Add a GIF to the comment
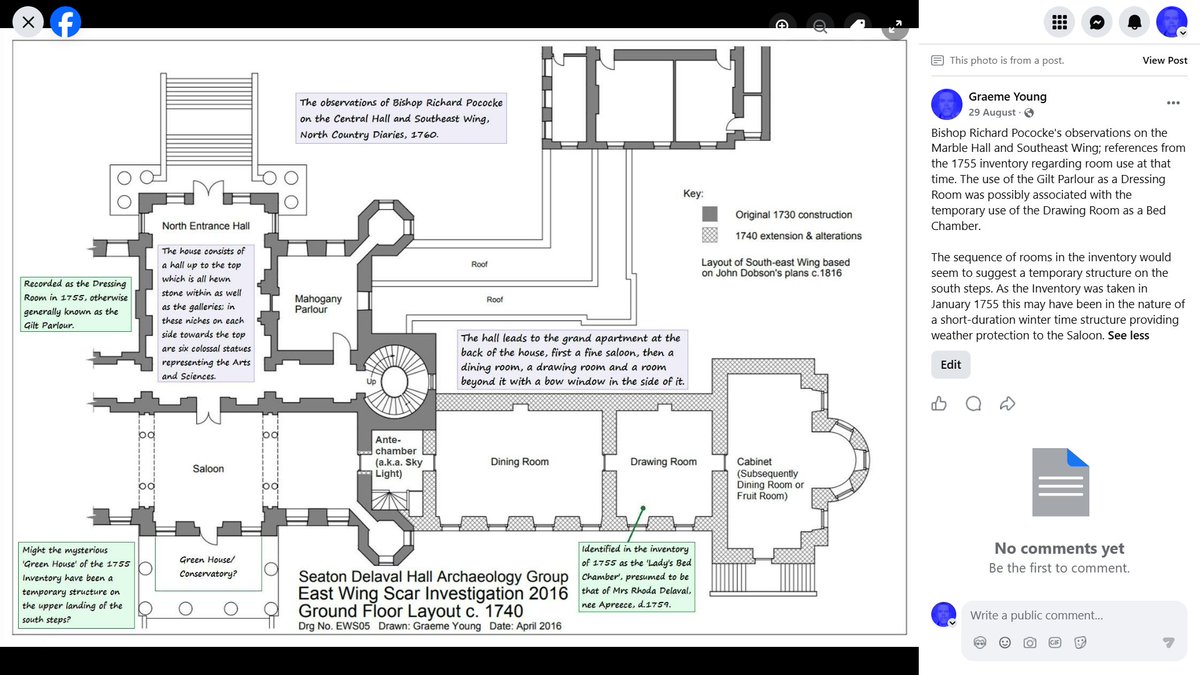The height and width of the screenshot is (675, 1200). (1055, 642)
